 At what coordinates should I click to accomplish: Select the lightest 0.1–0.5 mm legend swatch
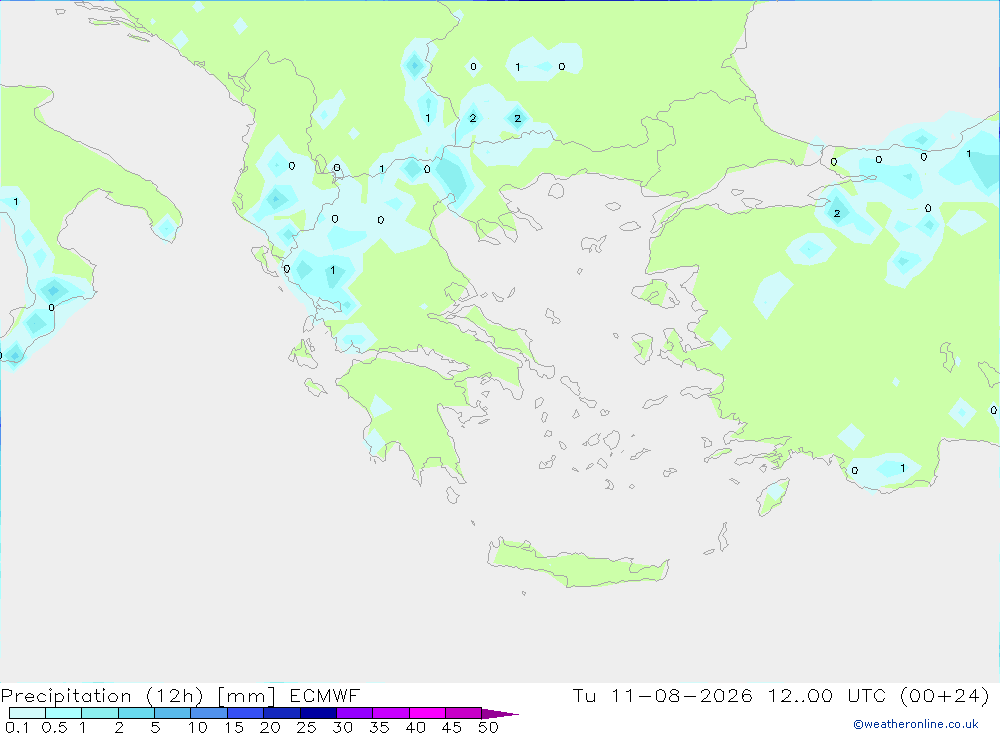point(27,713)
